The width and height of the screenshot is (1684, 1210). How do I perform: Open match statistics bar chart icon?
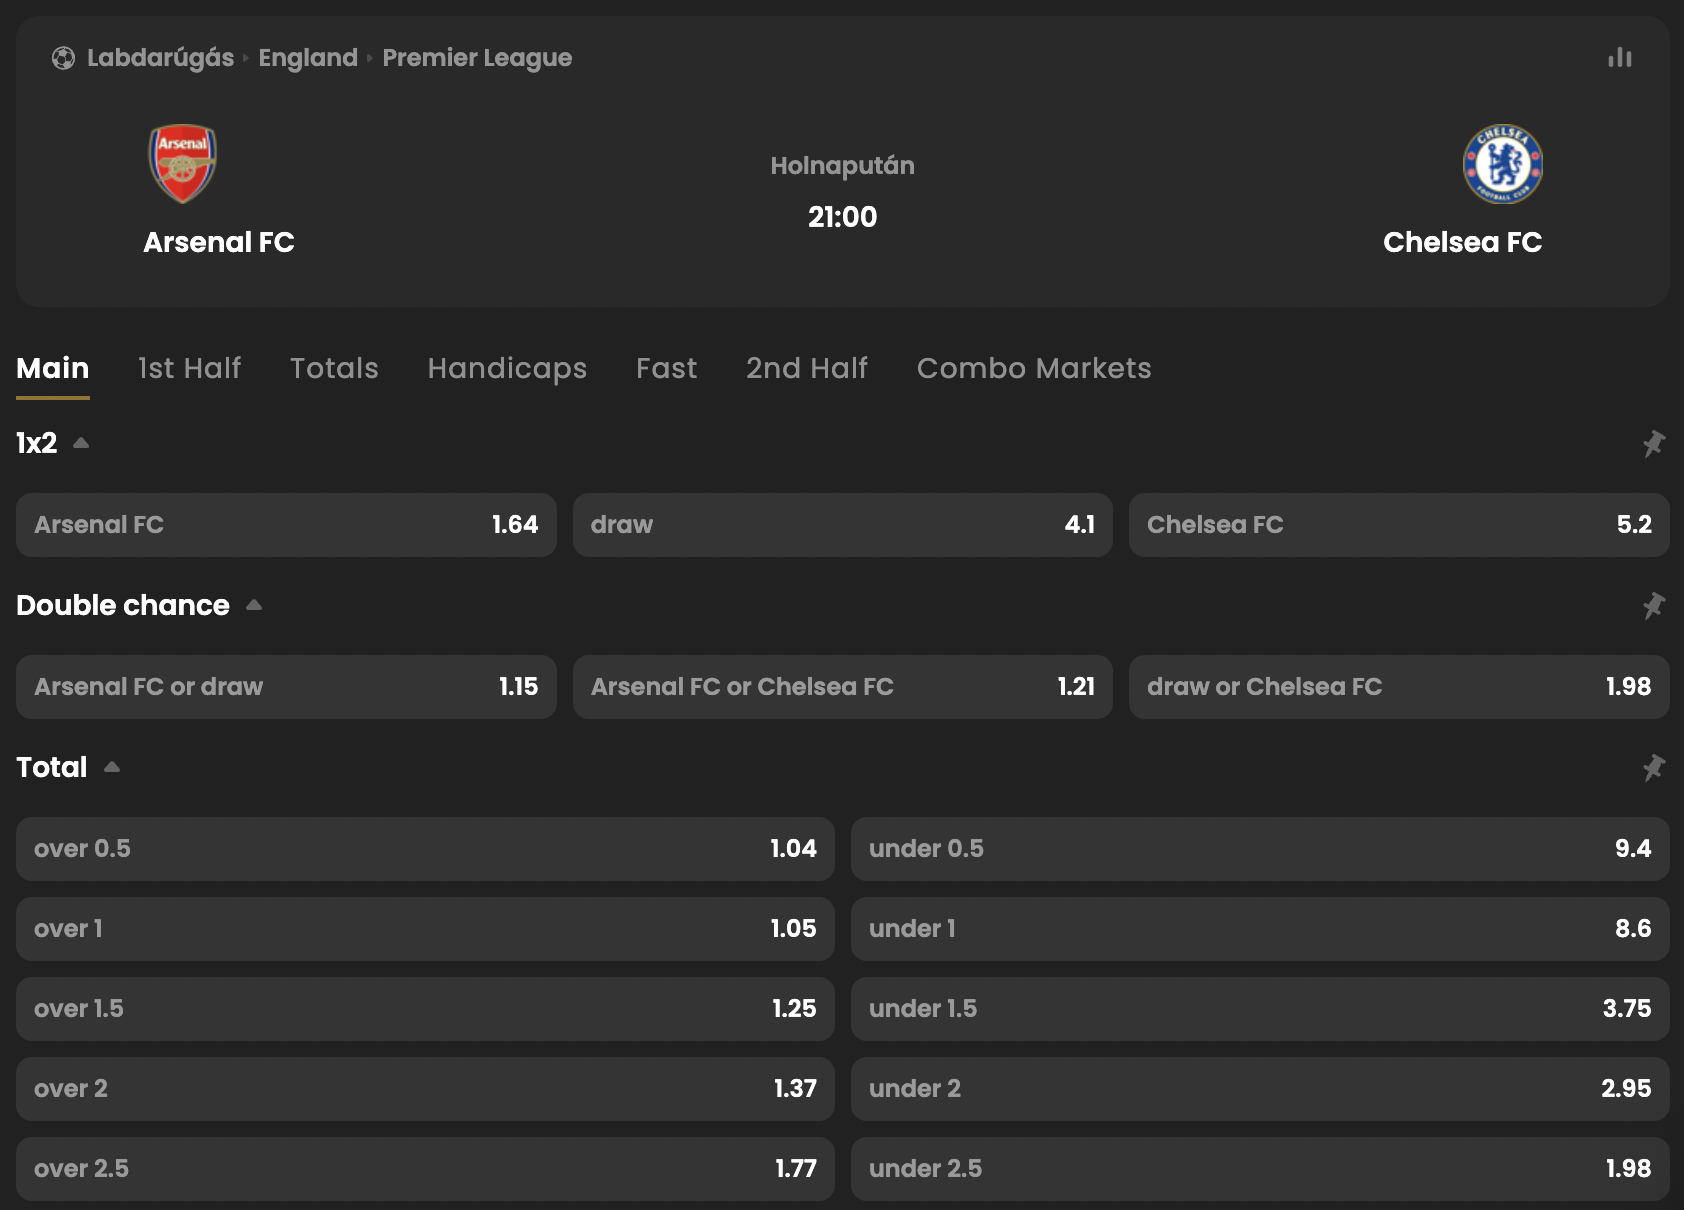1620,58
